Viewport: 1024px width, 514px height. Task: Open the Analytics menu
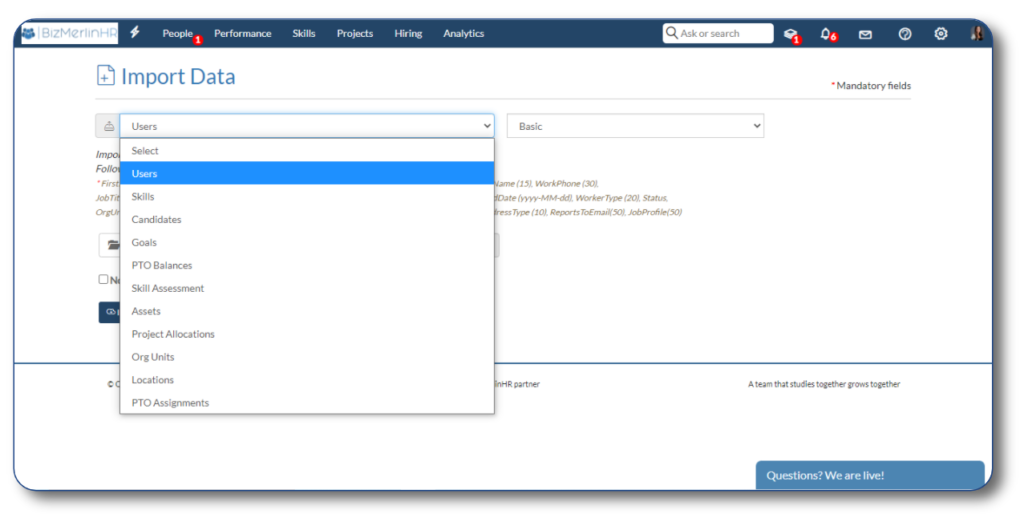(x=464, y=33)
